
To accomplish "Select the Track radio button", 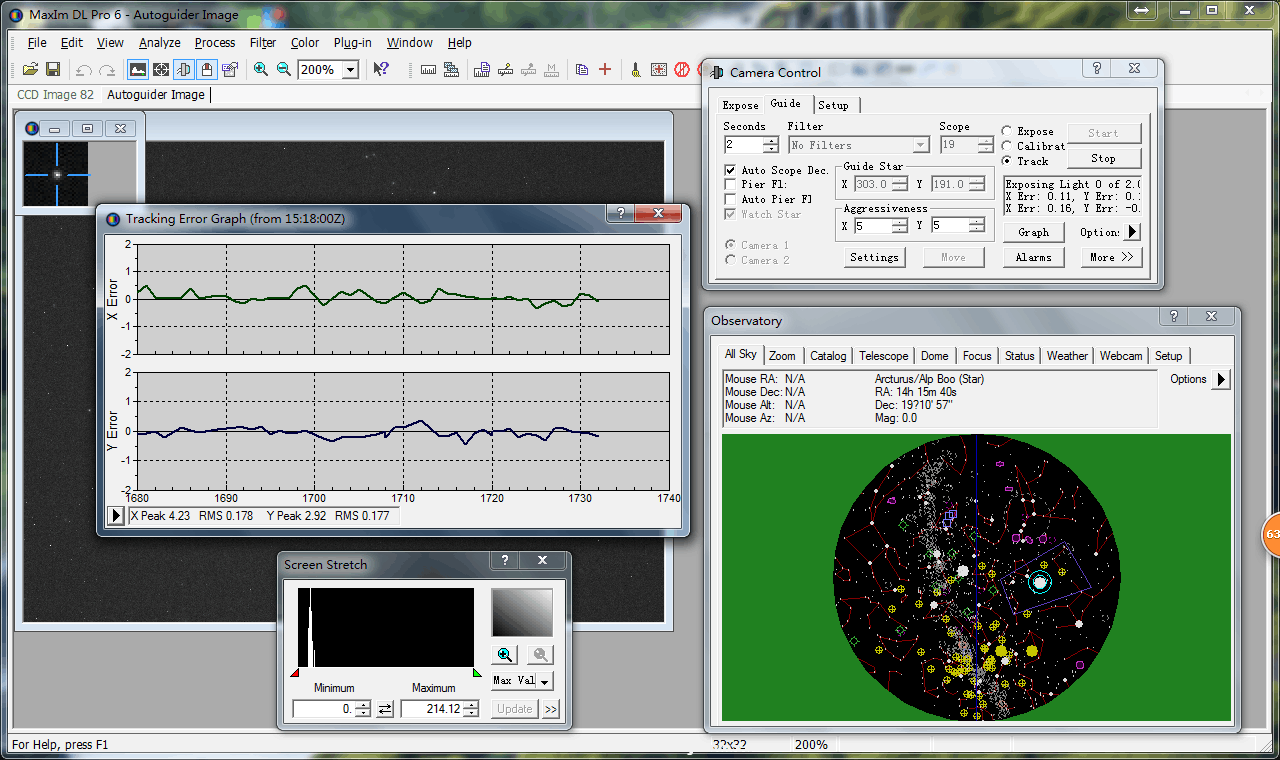I will tap(1006, 161).
